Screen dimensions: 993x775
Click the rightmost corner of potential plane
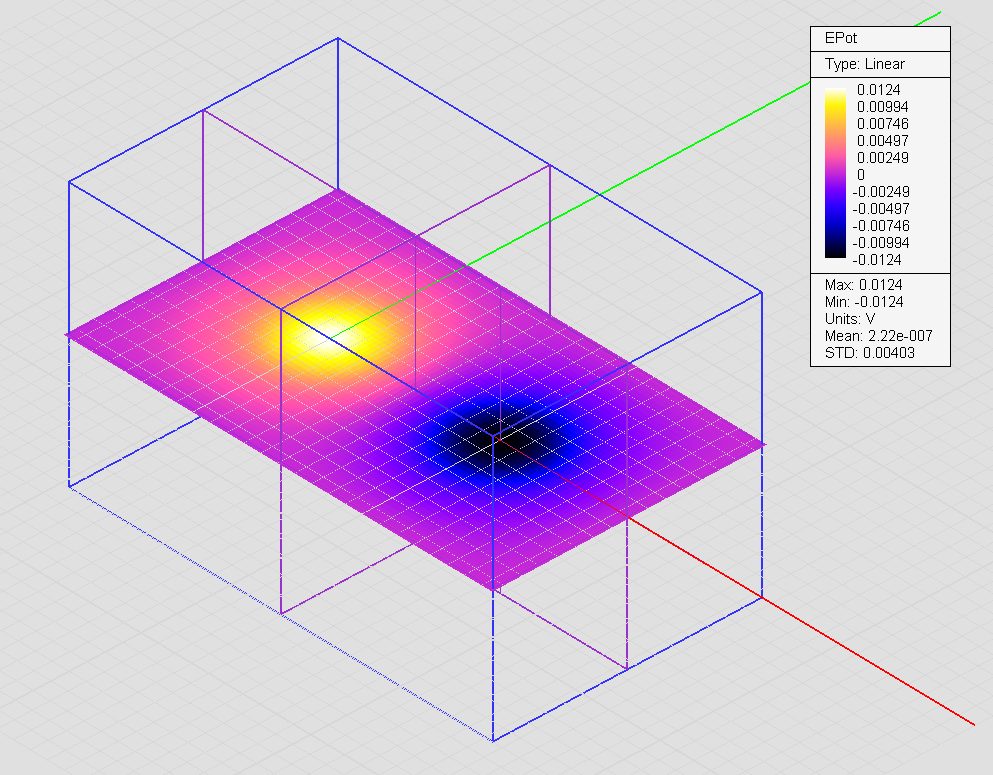click(x=762, y=444)
